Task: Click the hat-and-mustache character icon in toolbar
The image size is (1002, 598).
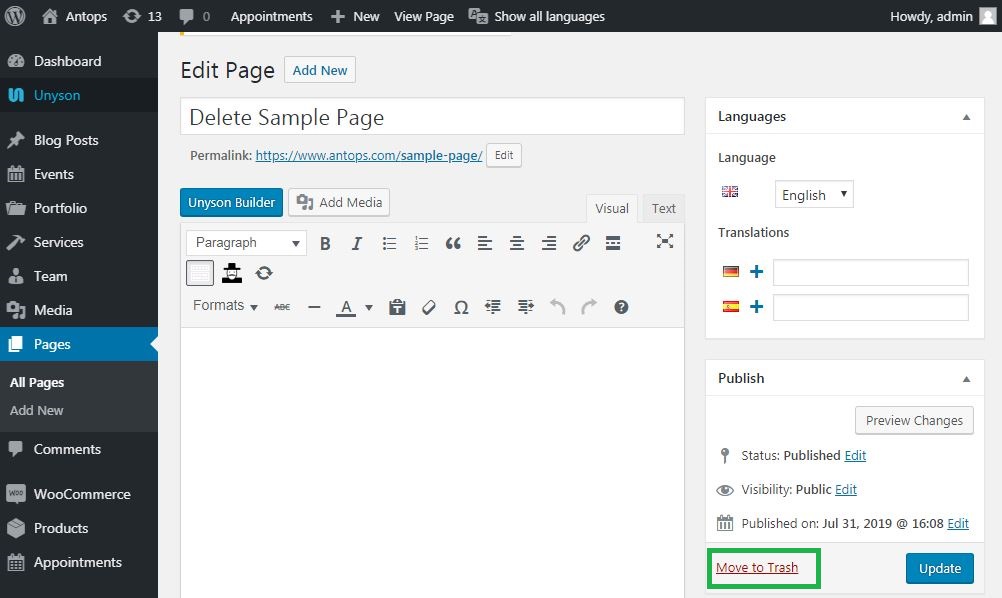Action: tap(232, 273)
